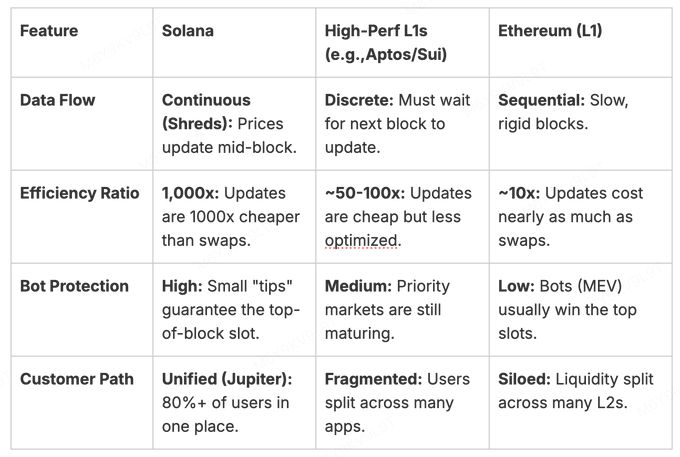Select the ~10x updates cost cell
The height and width of the screenshot is (457, 680).
570,216
